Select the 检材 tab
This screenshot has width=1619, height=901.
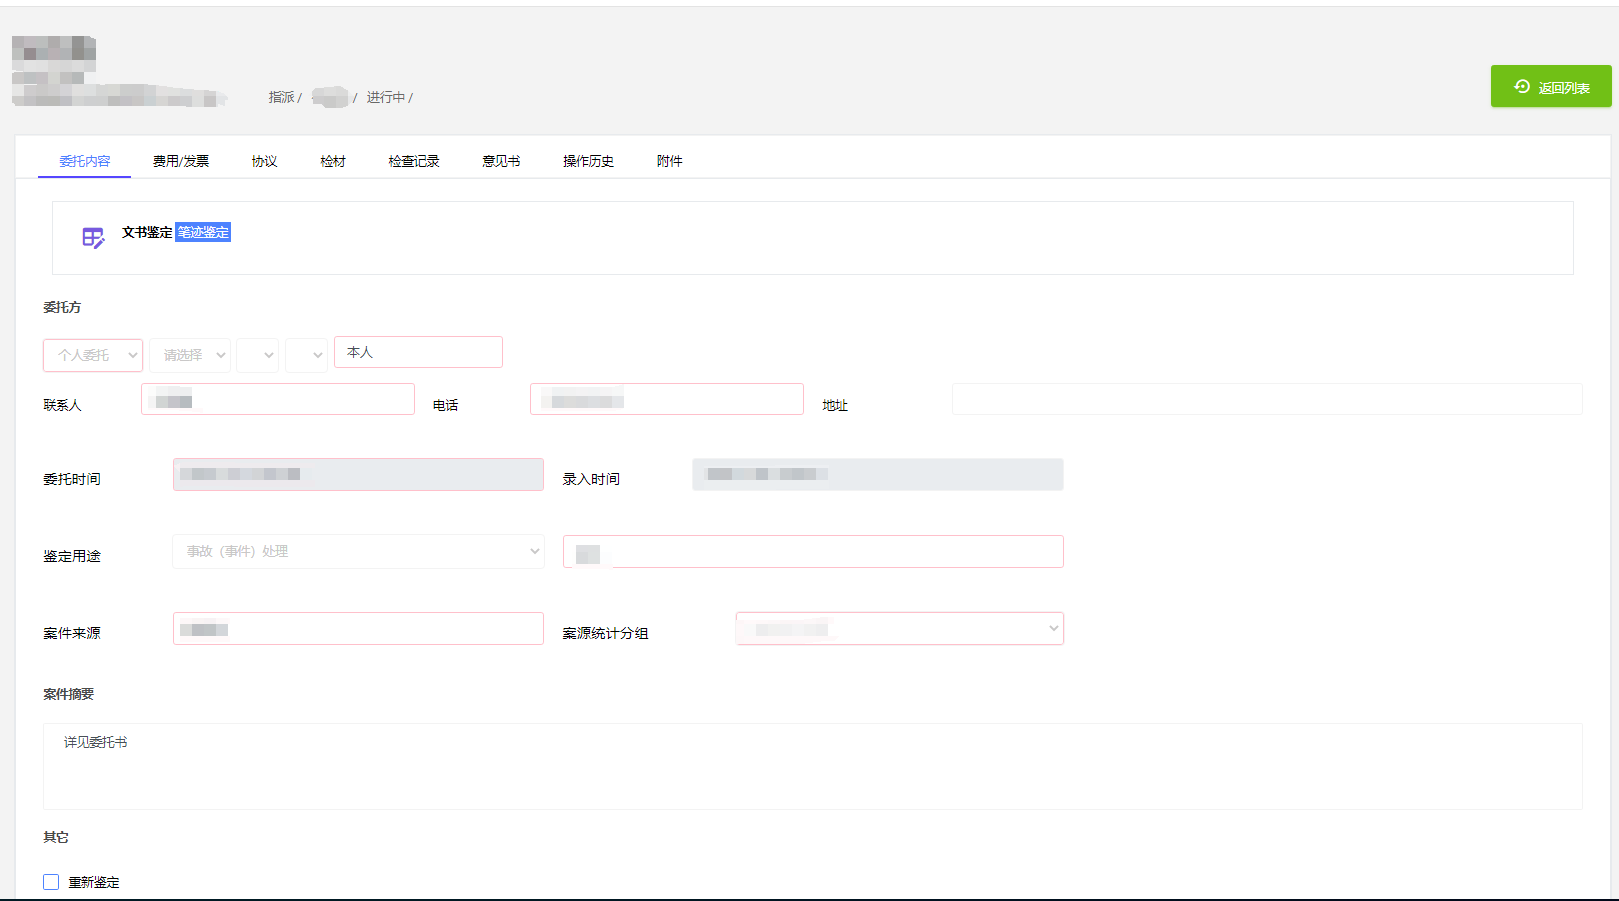click(333, 161)
